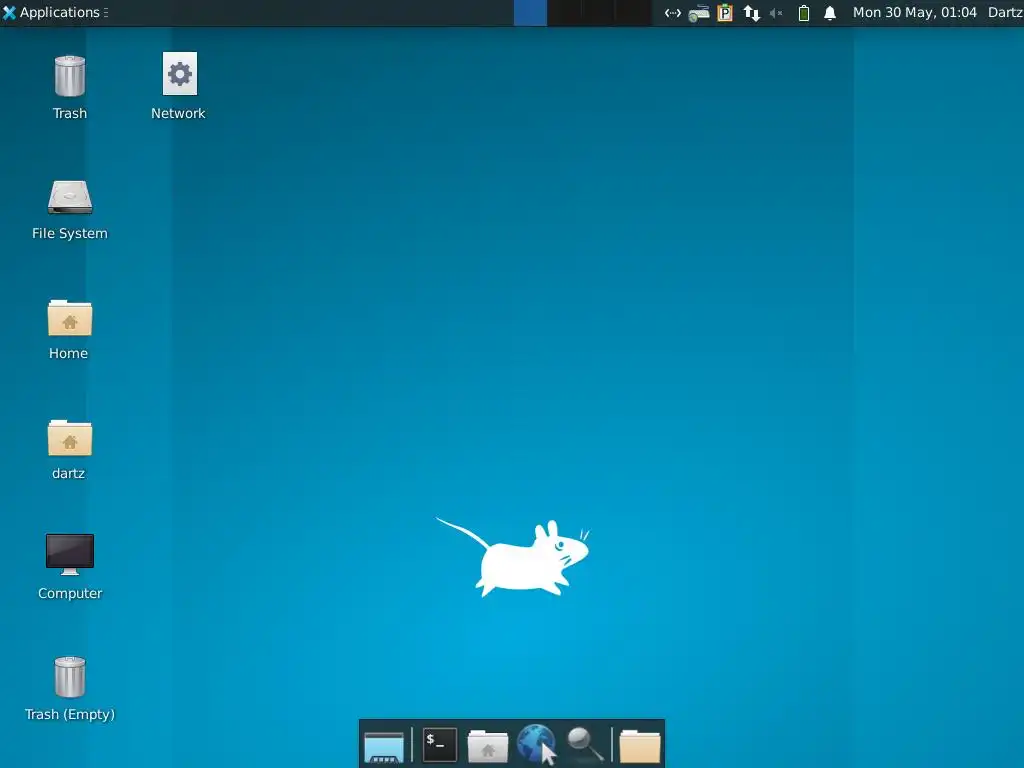Open the Dartz user menu
This screenshot has width=1024, height=768.
(1005, 12)
